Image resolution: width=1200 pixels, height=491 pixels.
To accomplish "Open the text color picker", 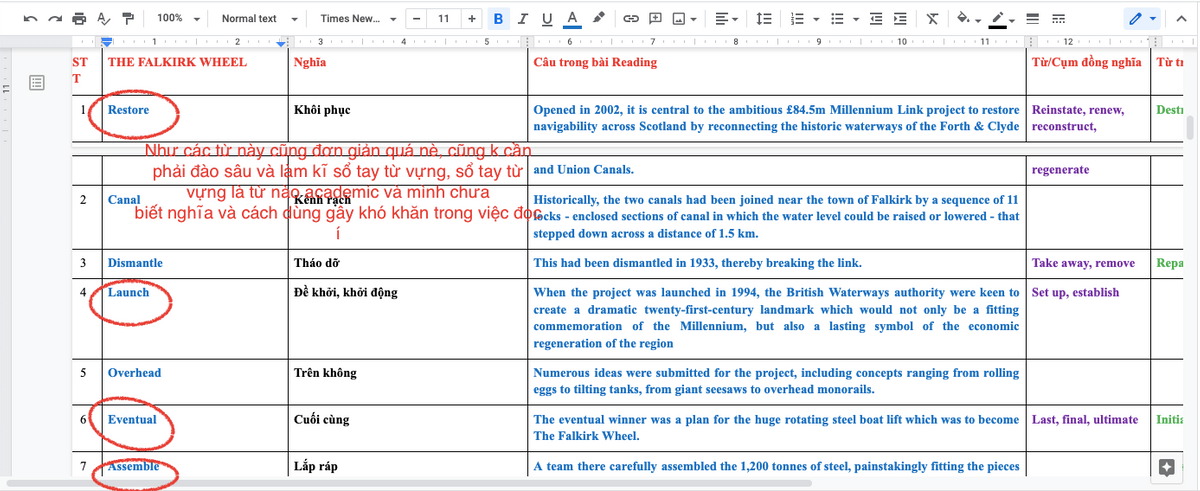I will 571,18.
